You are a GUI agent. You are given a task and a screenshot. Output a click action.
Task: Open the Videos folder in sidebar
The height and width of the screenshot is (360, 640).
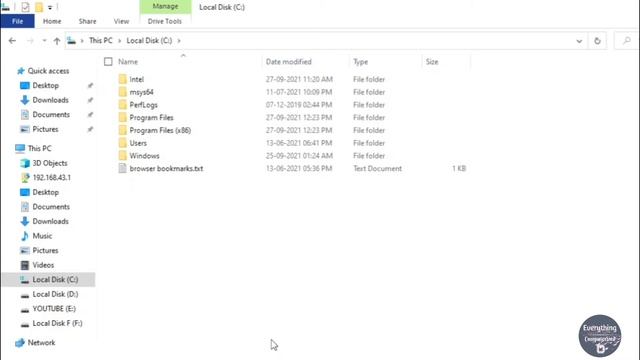coord(43,265)
